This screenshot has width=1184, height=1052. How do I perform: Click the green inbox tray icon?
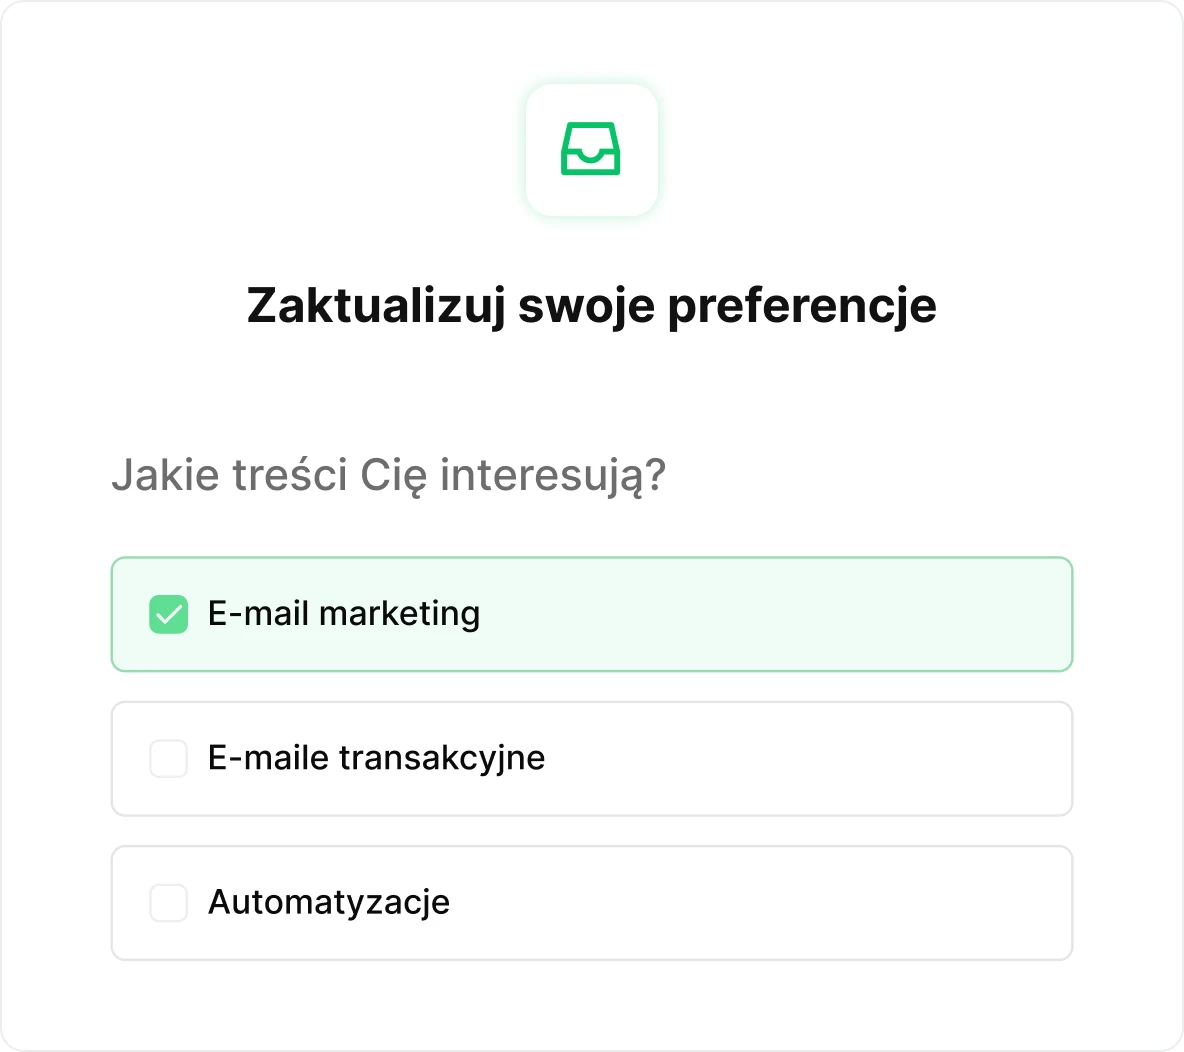(591, 149)
